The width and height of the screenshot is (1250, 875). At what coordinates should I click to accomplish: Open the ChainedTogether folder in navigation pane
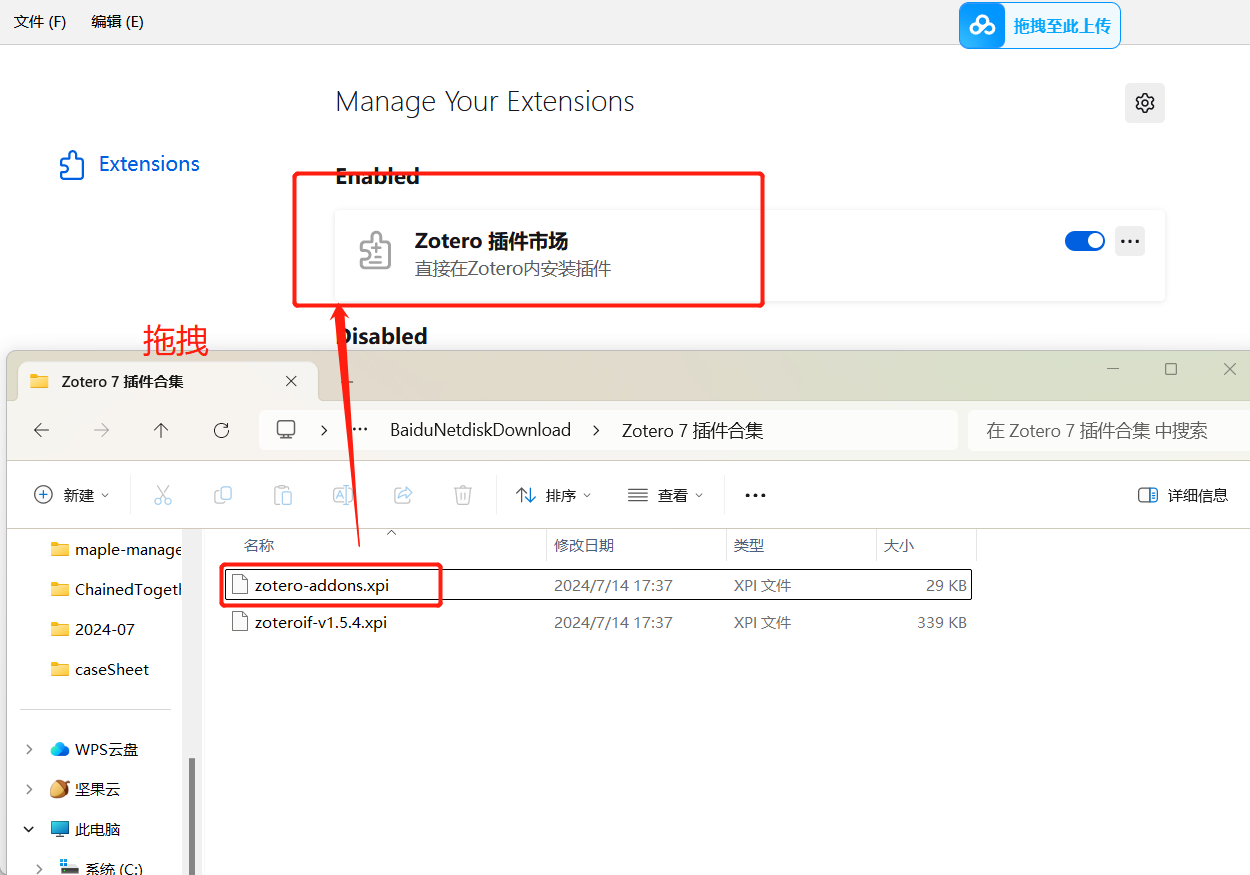(116, 589)
